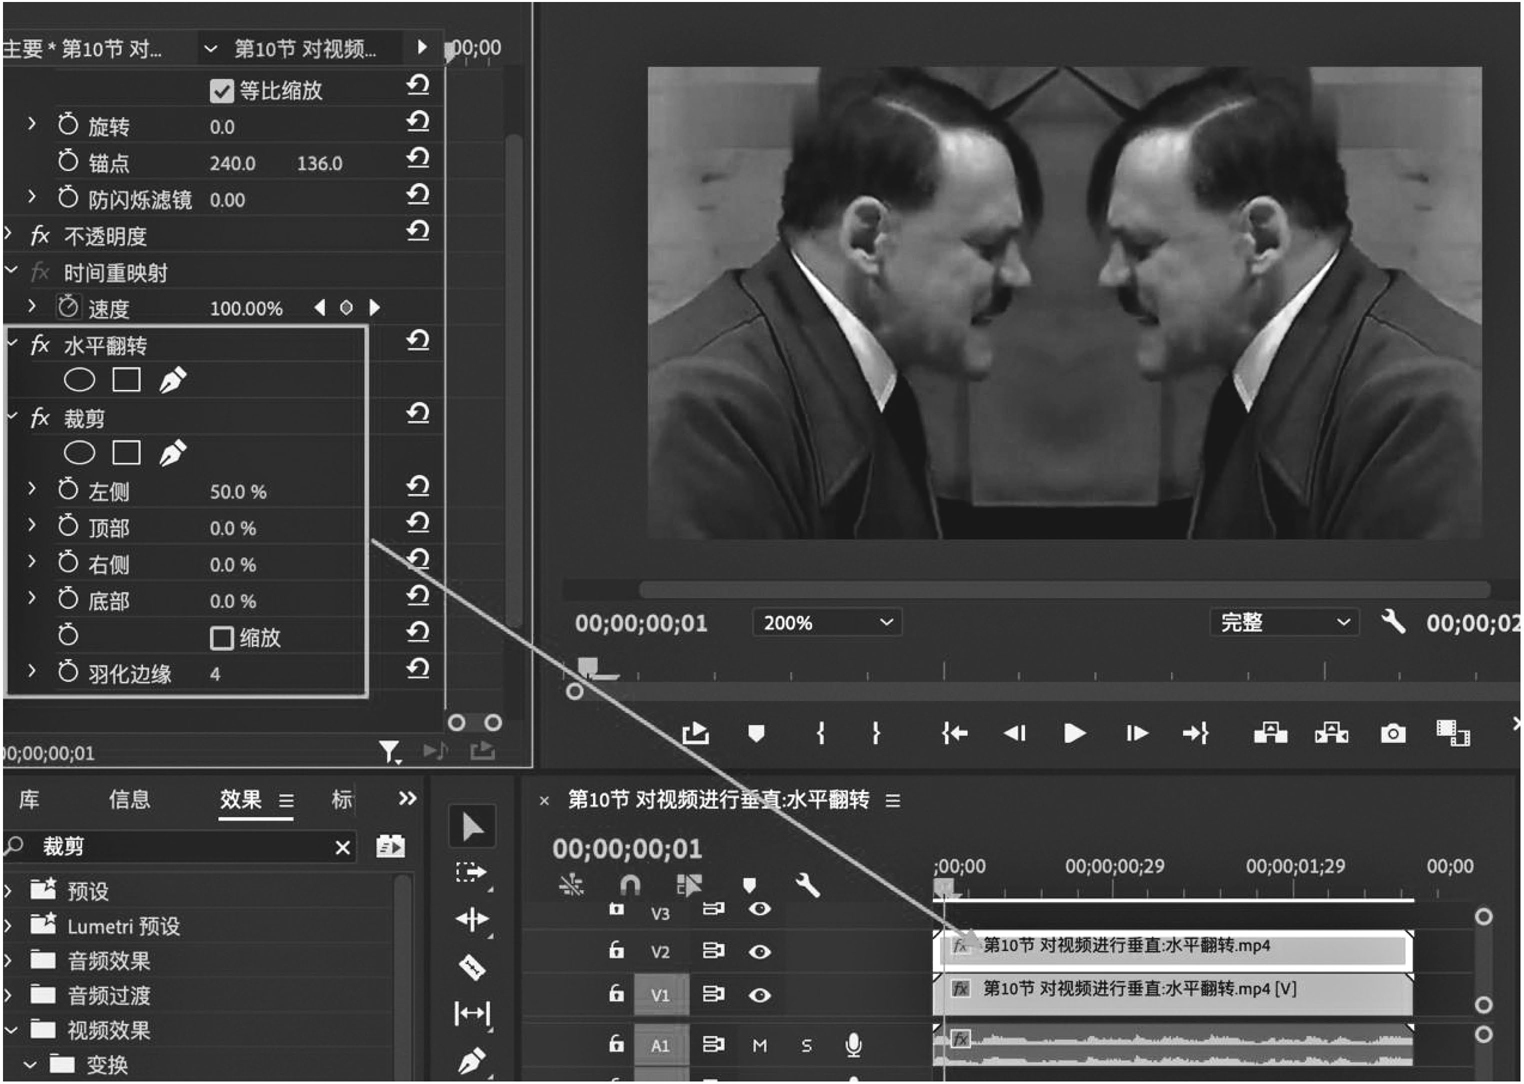Step forward one frame
Viewport: 1524px width, 1084px height.
point(1137,734)
